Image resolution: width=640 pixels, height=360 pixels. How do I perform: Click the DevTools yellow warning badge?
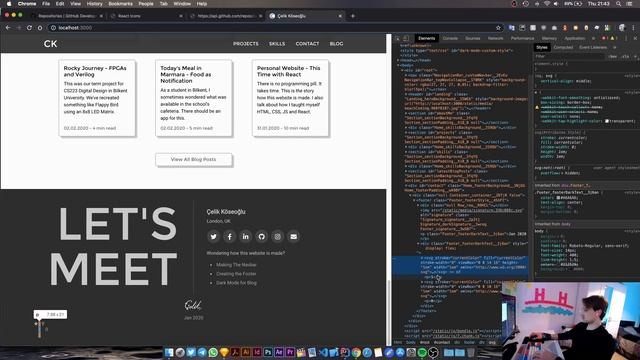pos(613,38)
